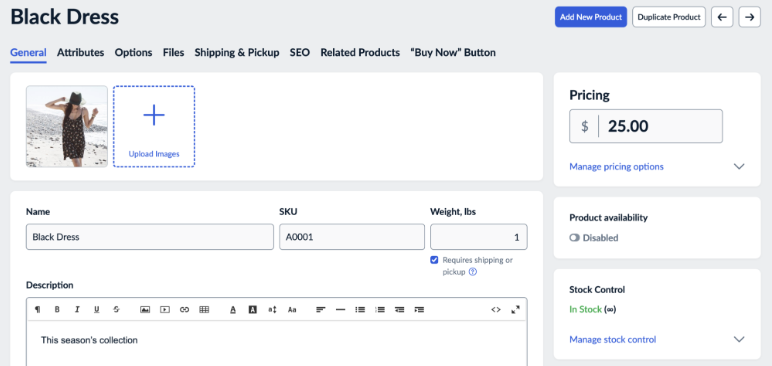Screen dimensions: 772x366
Task: Focus the price field showing 25.00
Action: pos(646,126)
